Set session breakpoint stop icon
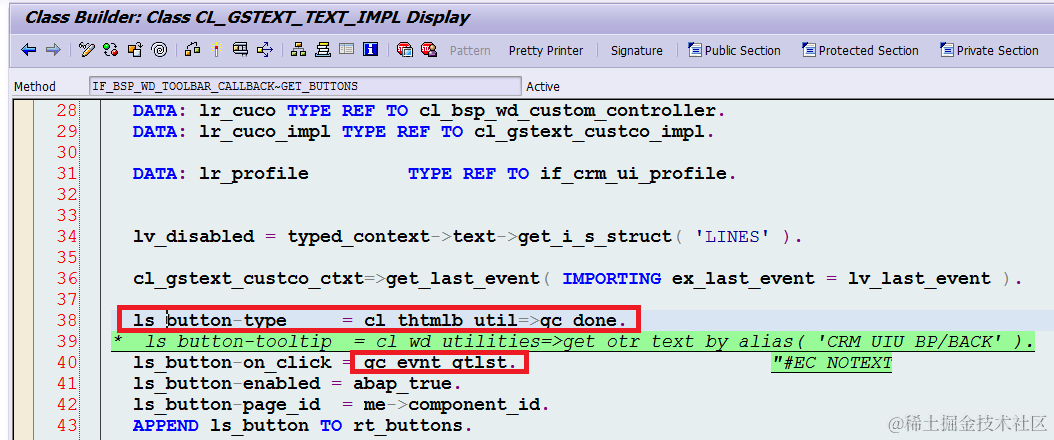 point(405,50)
